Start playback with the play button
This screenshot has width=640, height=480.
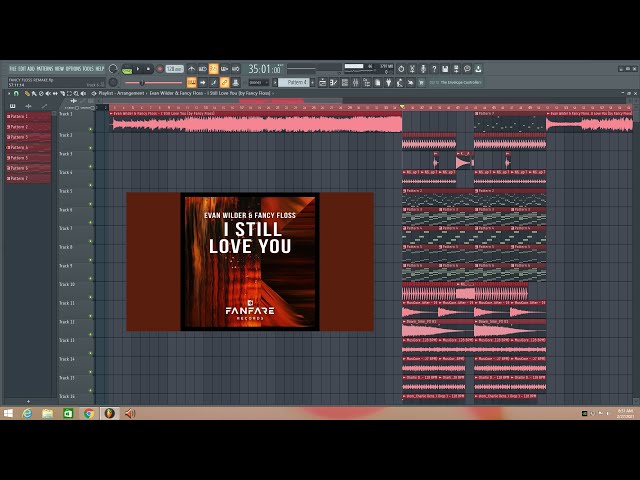click(x=138, y=69)
